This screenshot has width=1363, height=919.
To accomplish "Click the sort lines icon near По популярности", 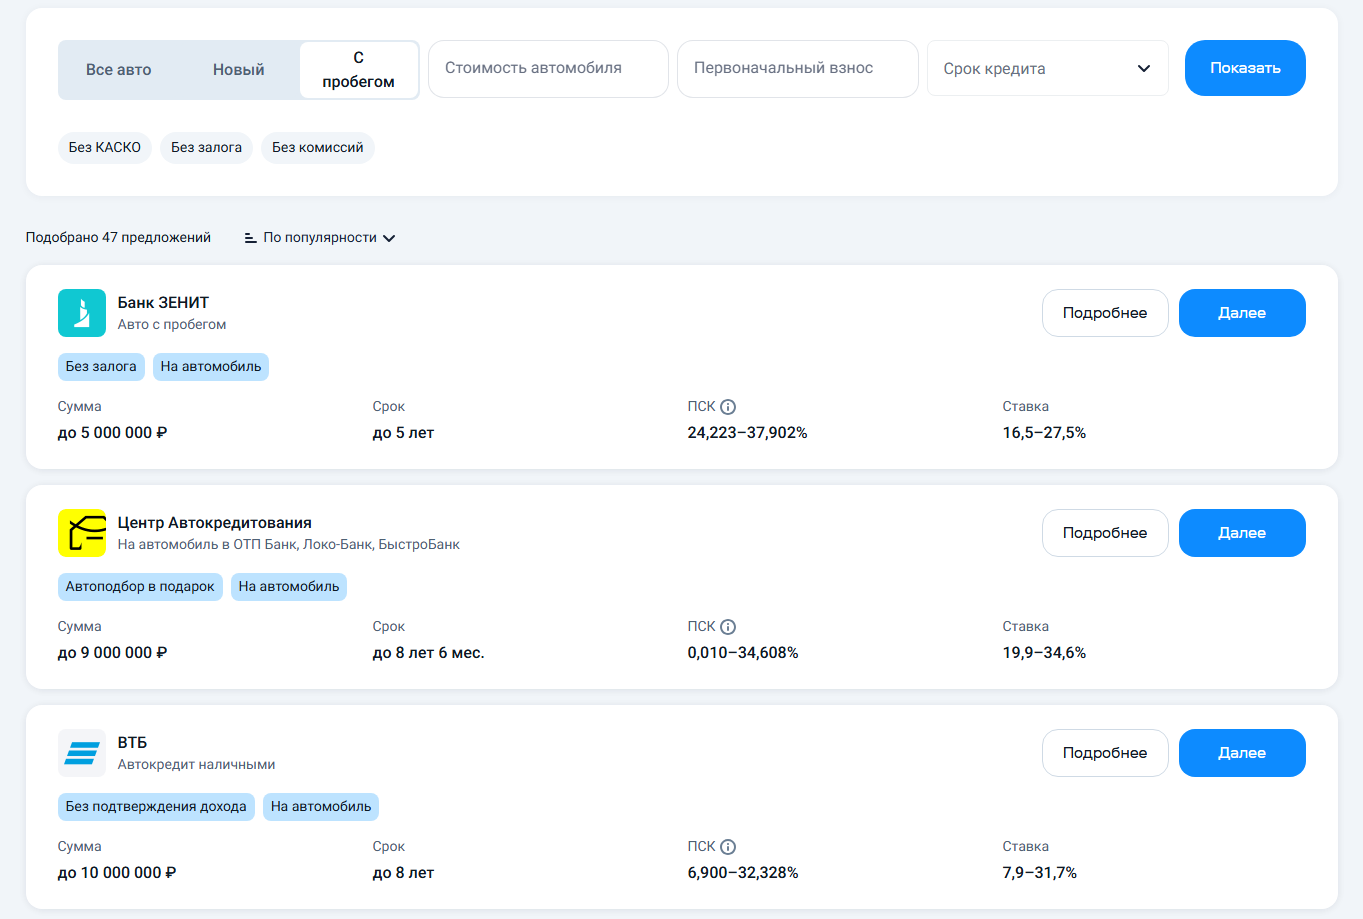I will click(x=251, y=238).
